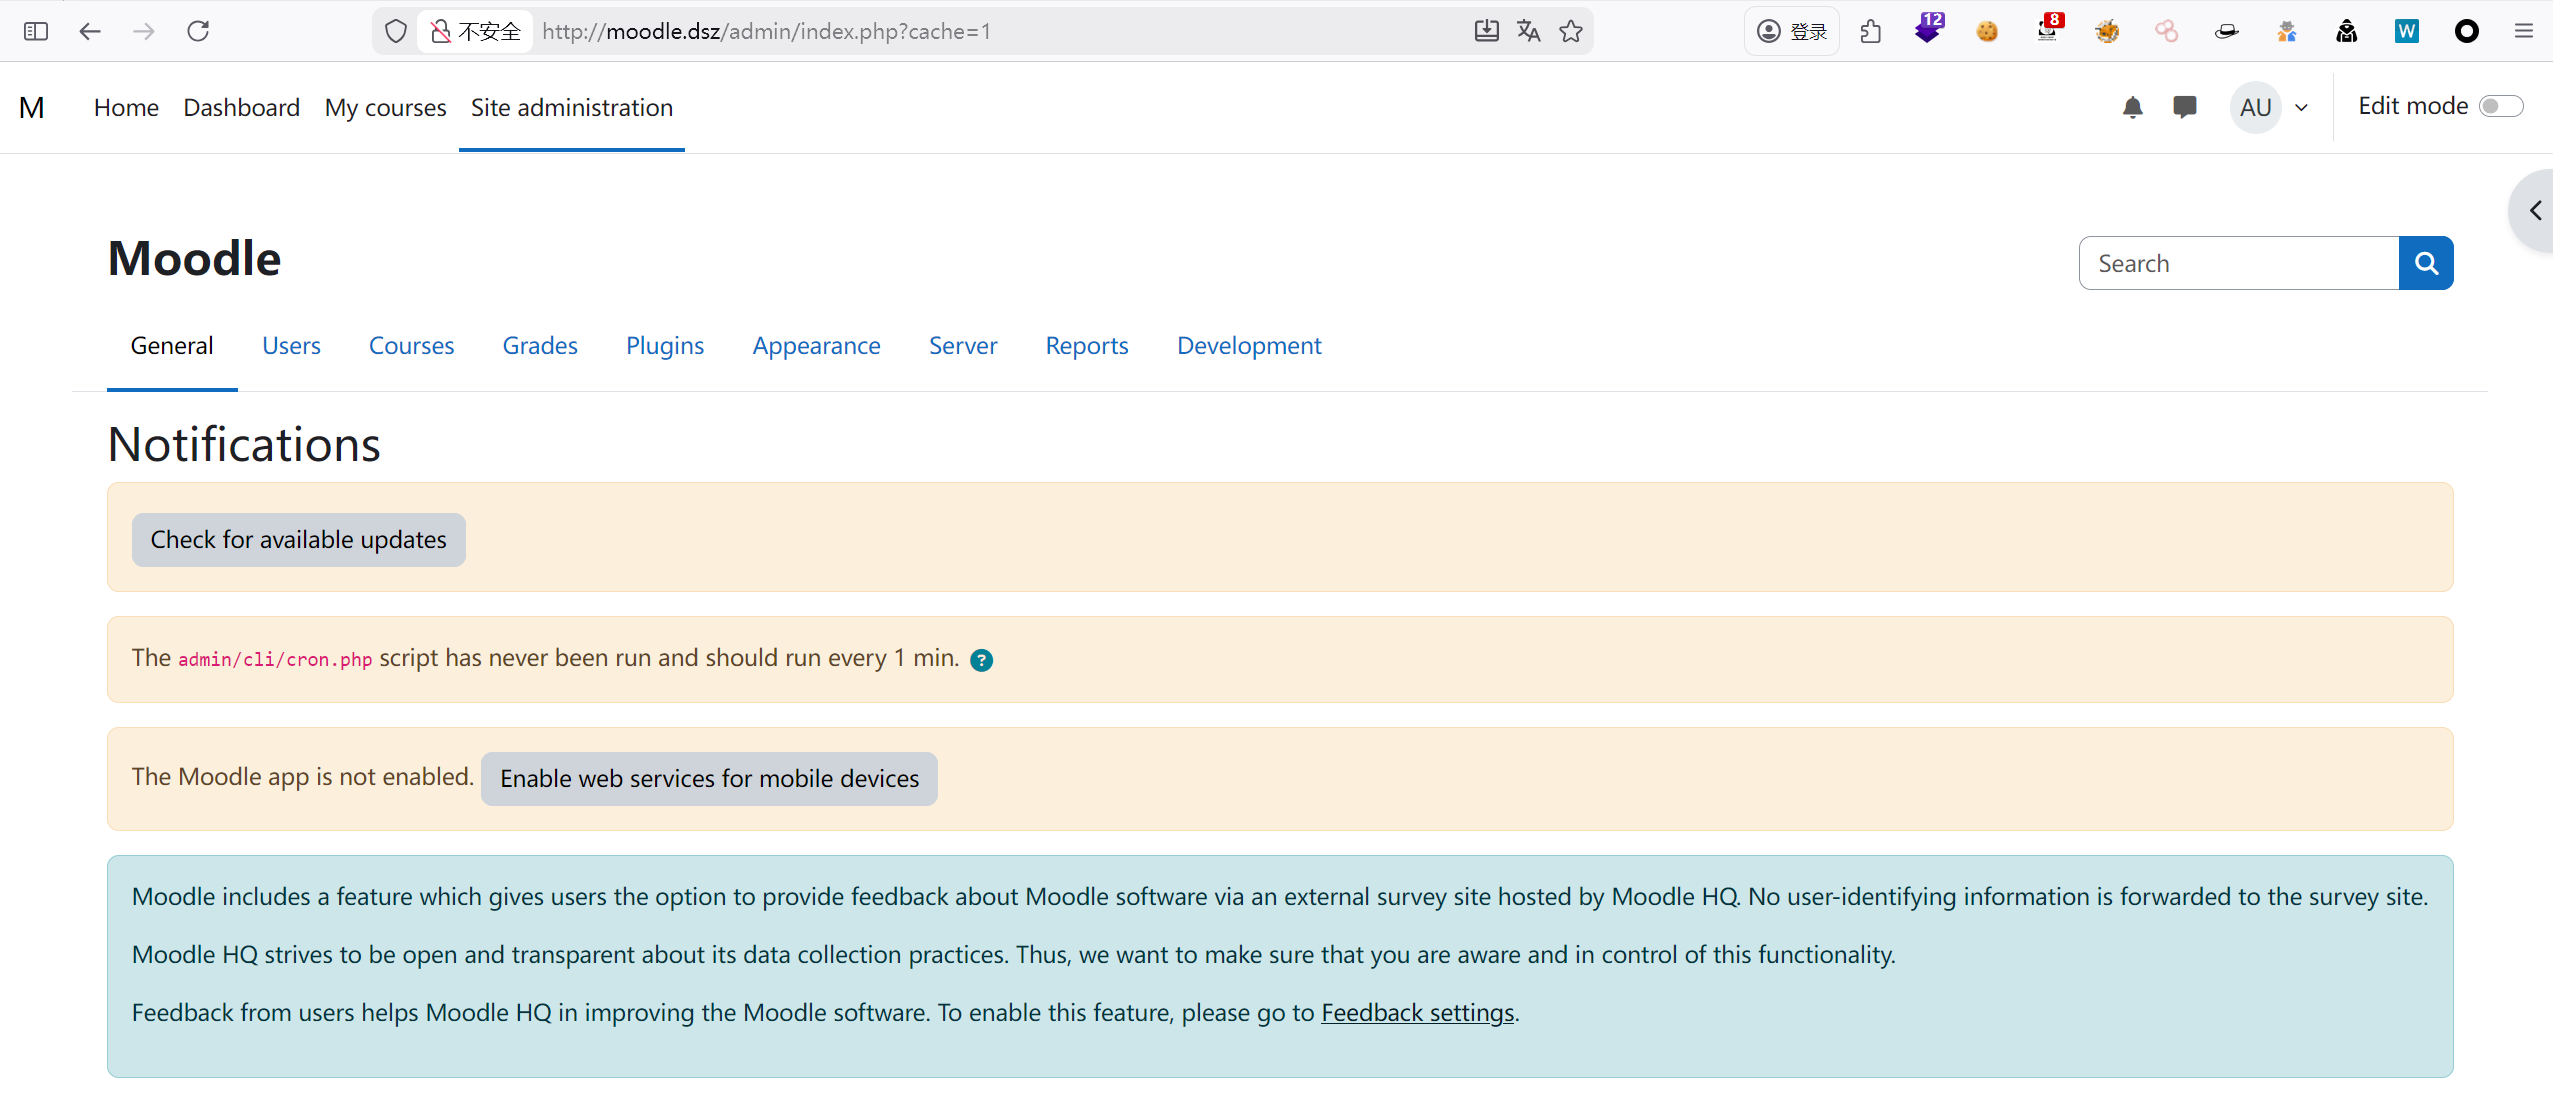
Task: Open the notifications bell icon
Action: pos(2132,107)
